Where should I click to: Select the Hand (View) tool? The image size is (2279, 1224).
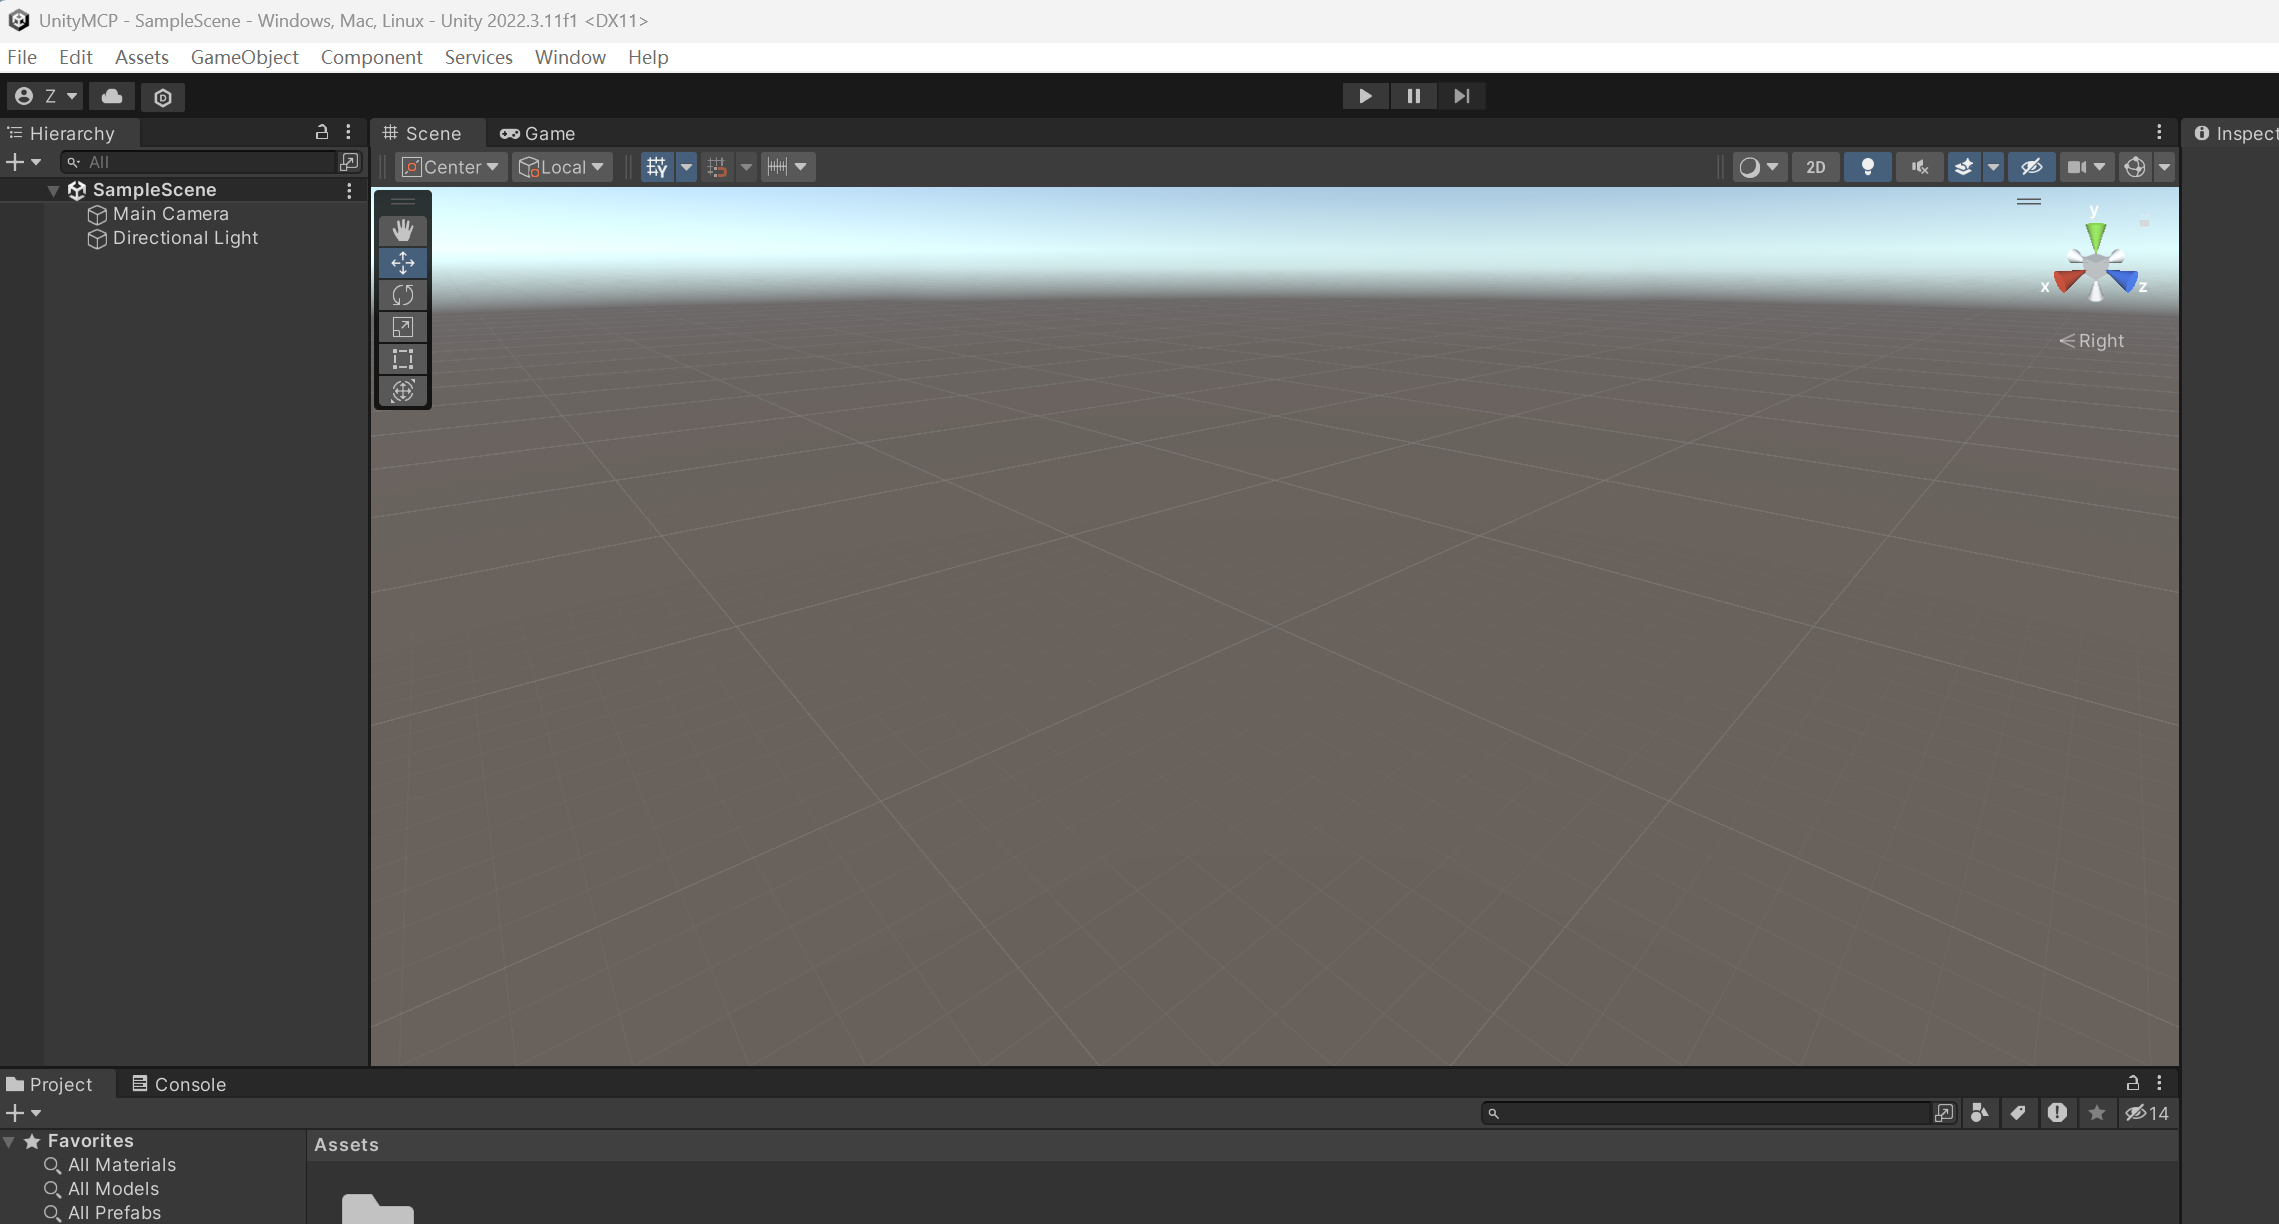coord(403,231)
